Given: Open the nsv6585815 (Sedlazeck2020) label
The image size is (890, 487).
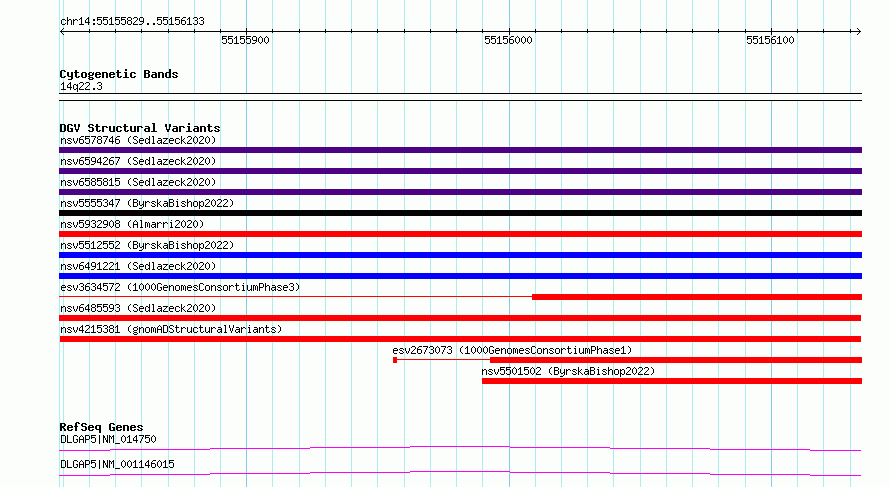Looking at the screenshot, I should coord(138,182).
